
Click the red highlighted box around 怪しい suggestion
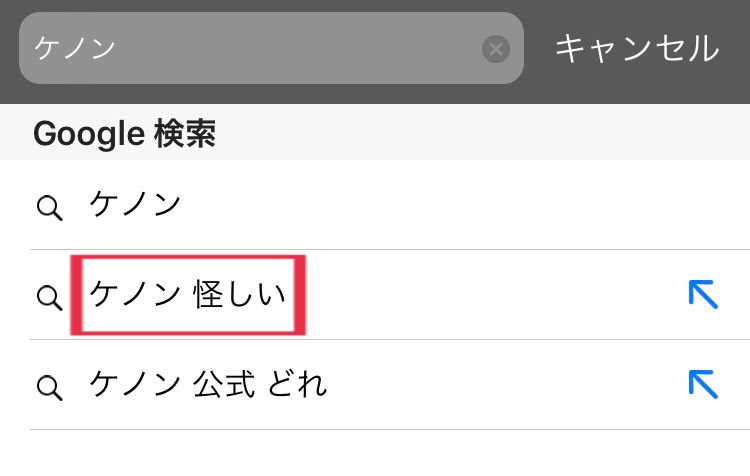pyautogui.click(x=188, y=295)
